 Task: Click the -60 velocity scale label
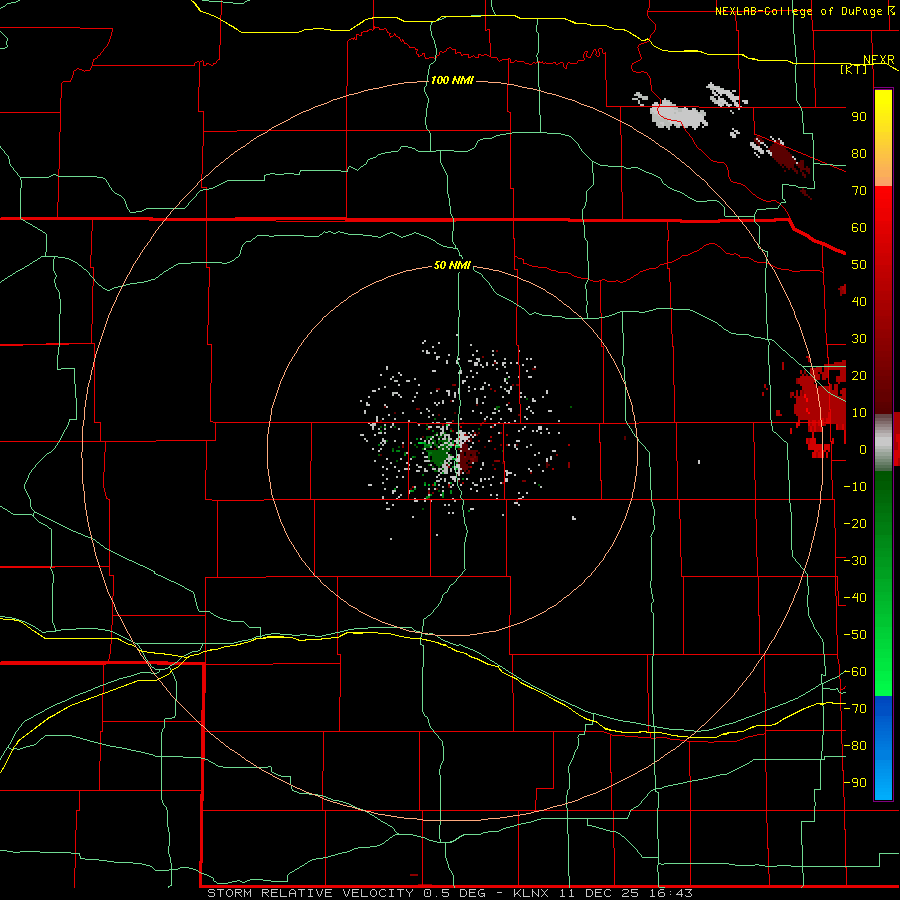855,672
